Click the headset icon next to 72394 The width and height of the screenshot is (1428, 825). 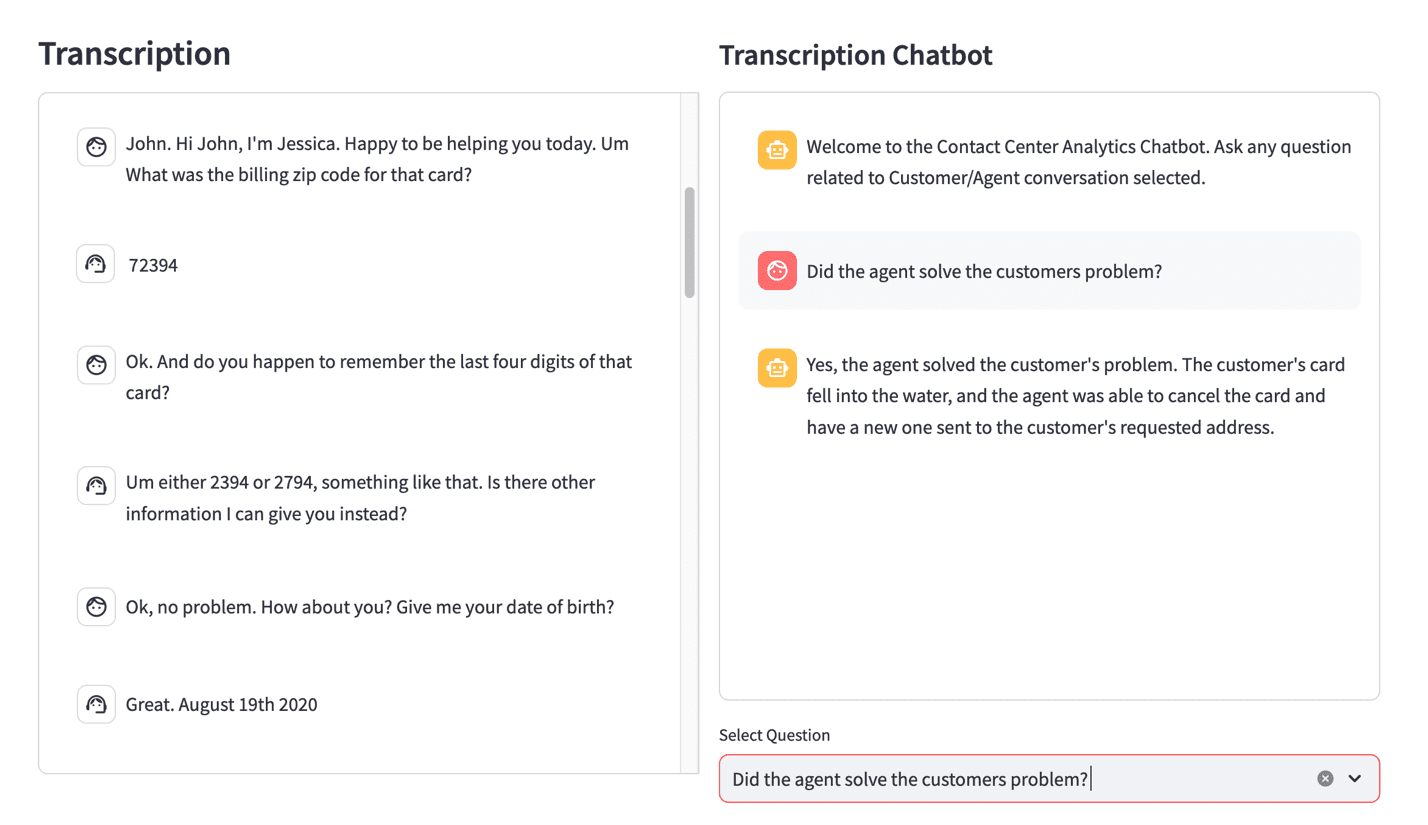pyautogui.click(x=96, y=264)
